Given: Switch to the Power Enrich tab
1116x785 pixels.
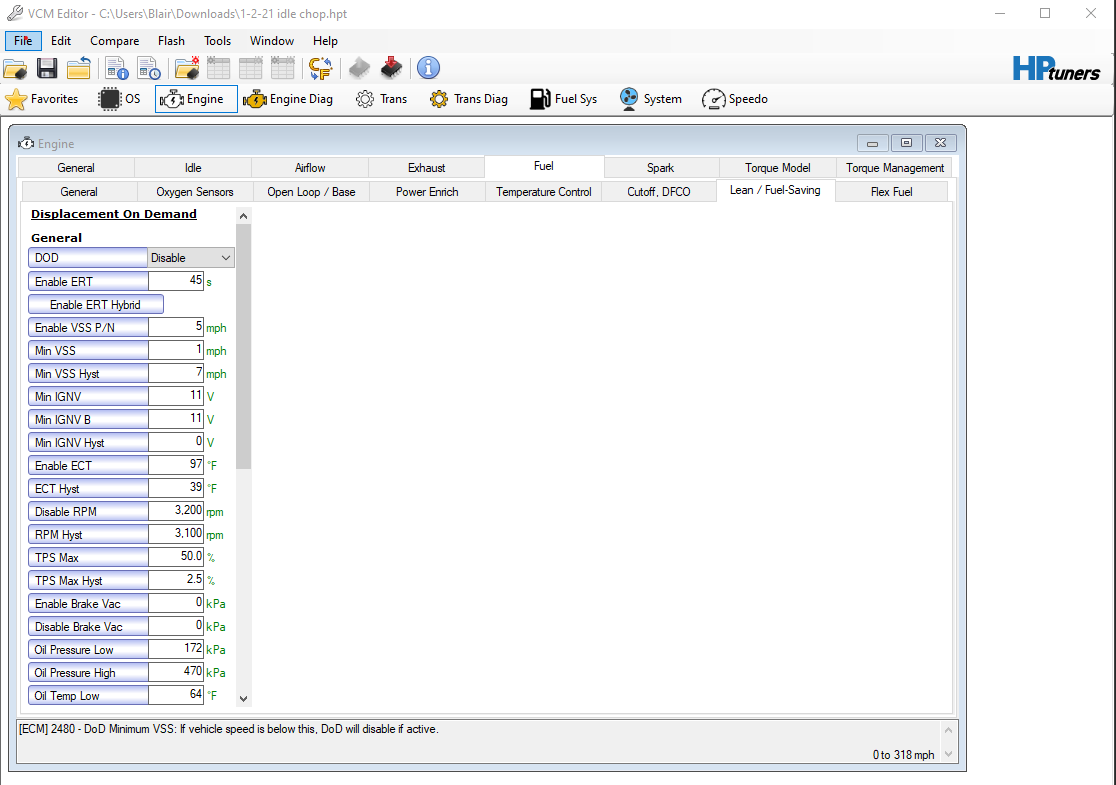Looking at the screenshot, I should point(427,191).
